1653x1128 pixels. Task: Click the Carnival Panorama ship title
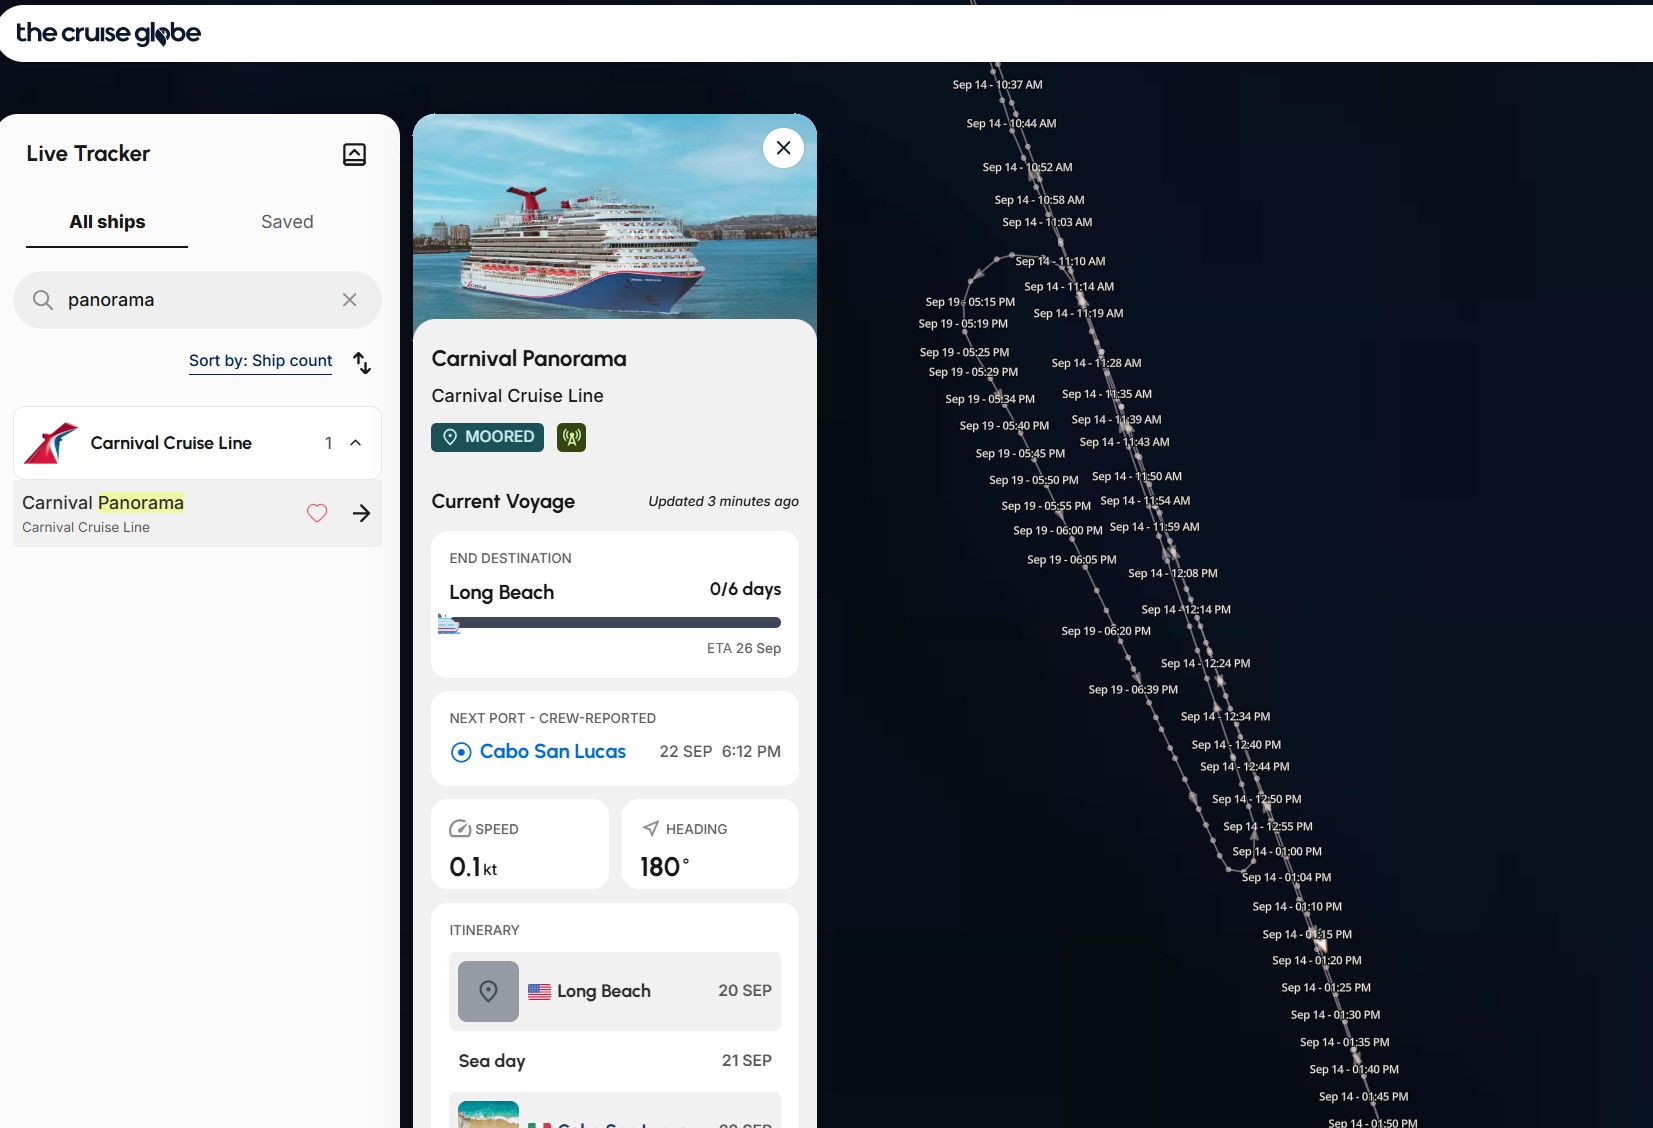click(529, 359)
